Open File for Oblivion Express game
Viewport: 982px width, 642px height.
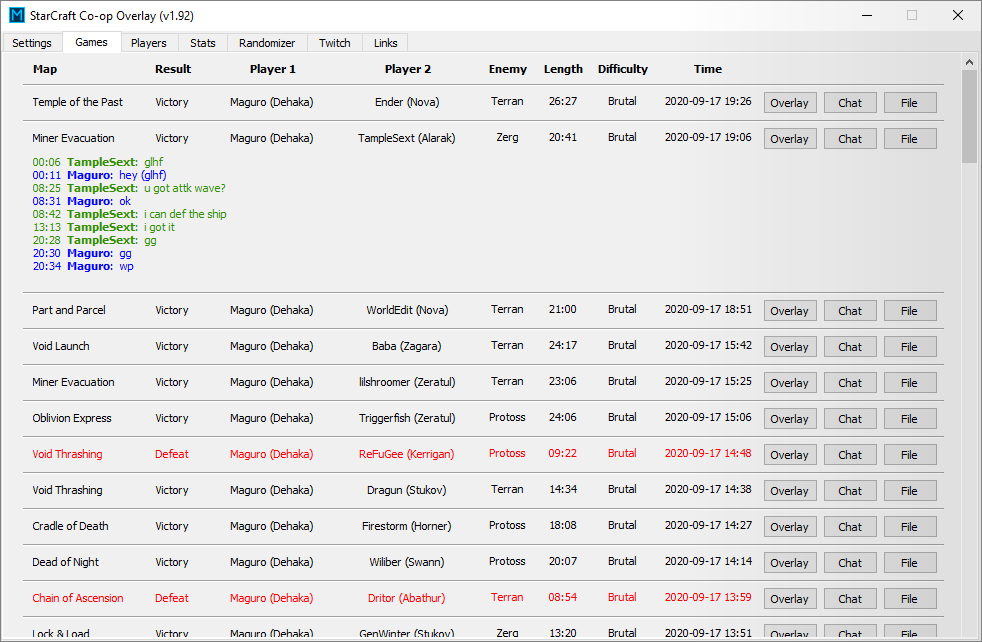point(910,418)
